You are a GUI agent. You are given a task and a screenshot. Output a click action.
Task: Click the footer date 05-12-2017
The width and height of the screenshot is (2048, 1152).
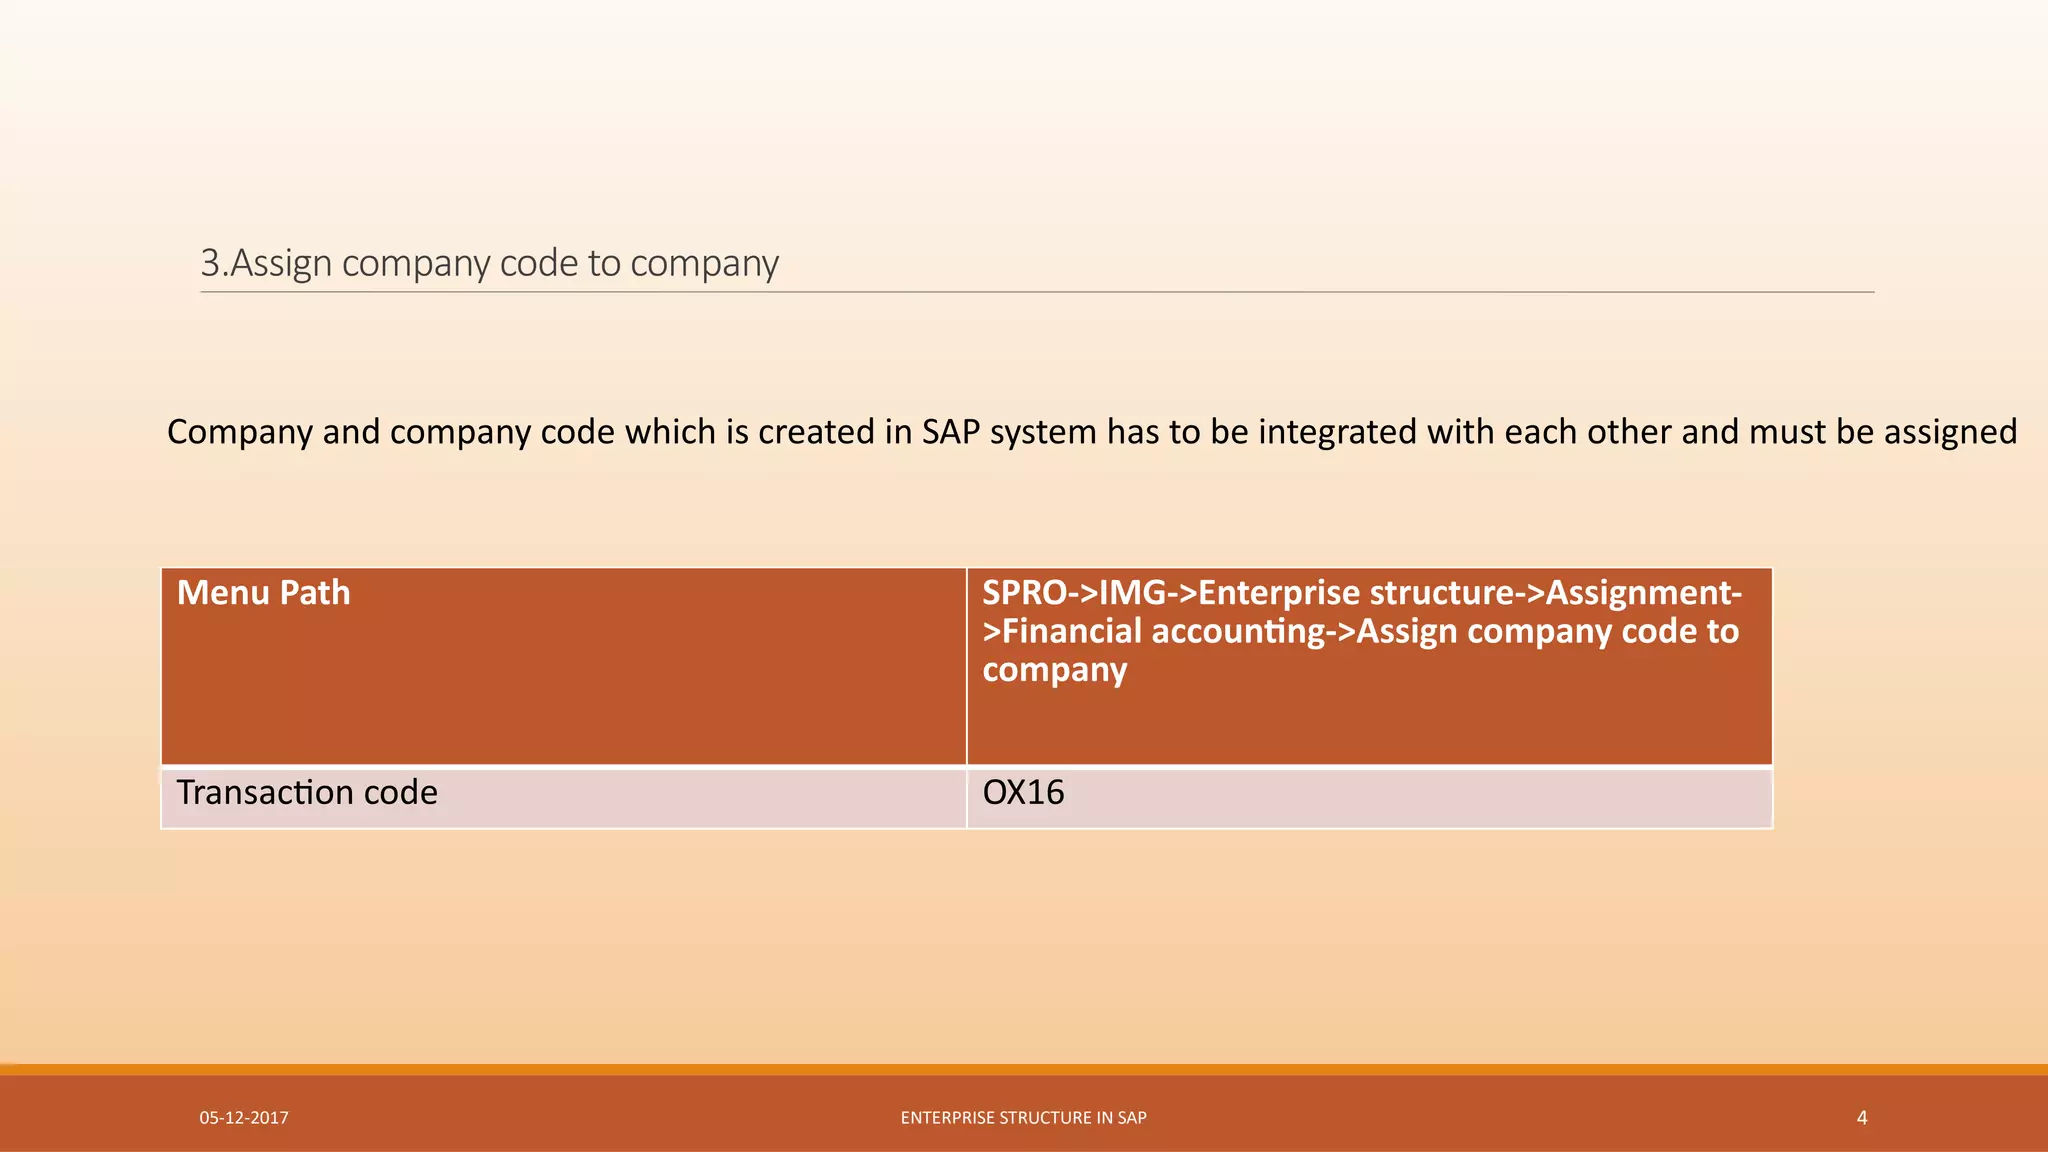click(x=244, y=1118)
